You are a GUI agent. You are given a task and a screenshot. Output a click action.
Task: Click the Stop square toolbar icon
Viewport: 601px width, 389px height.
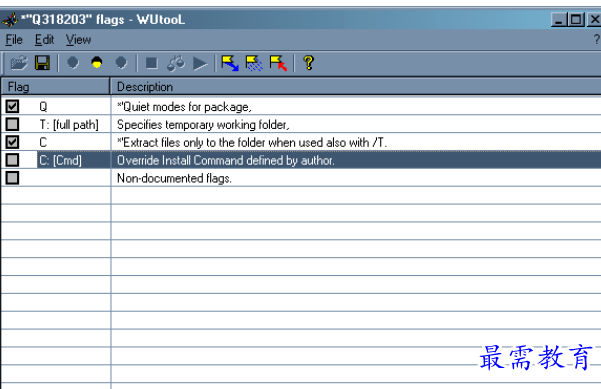[x=152, y=63]
